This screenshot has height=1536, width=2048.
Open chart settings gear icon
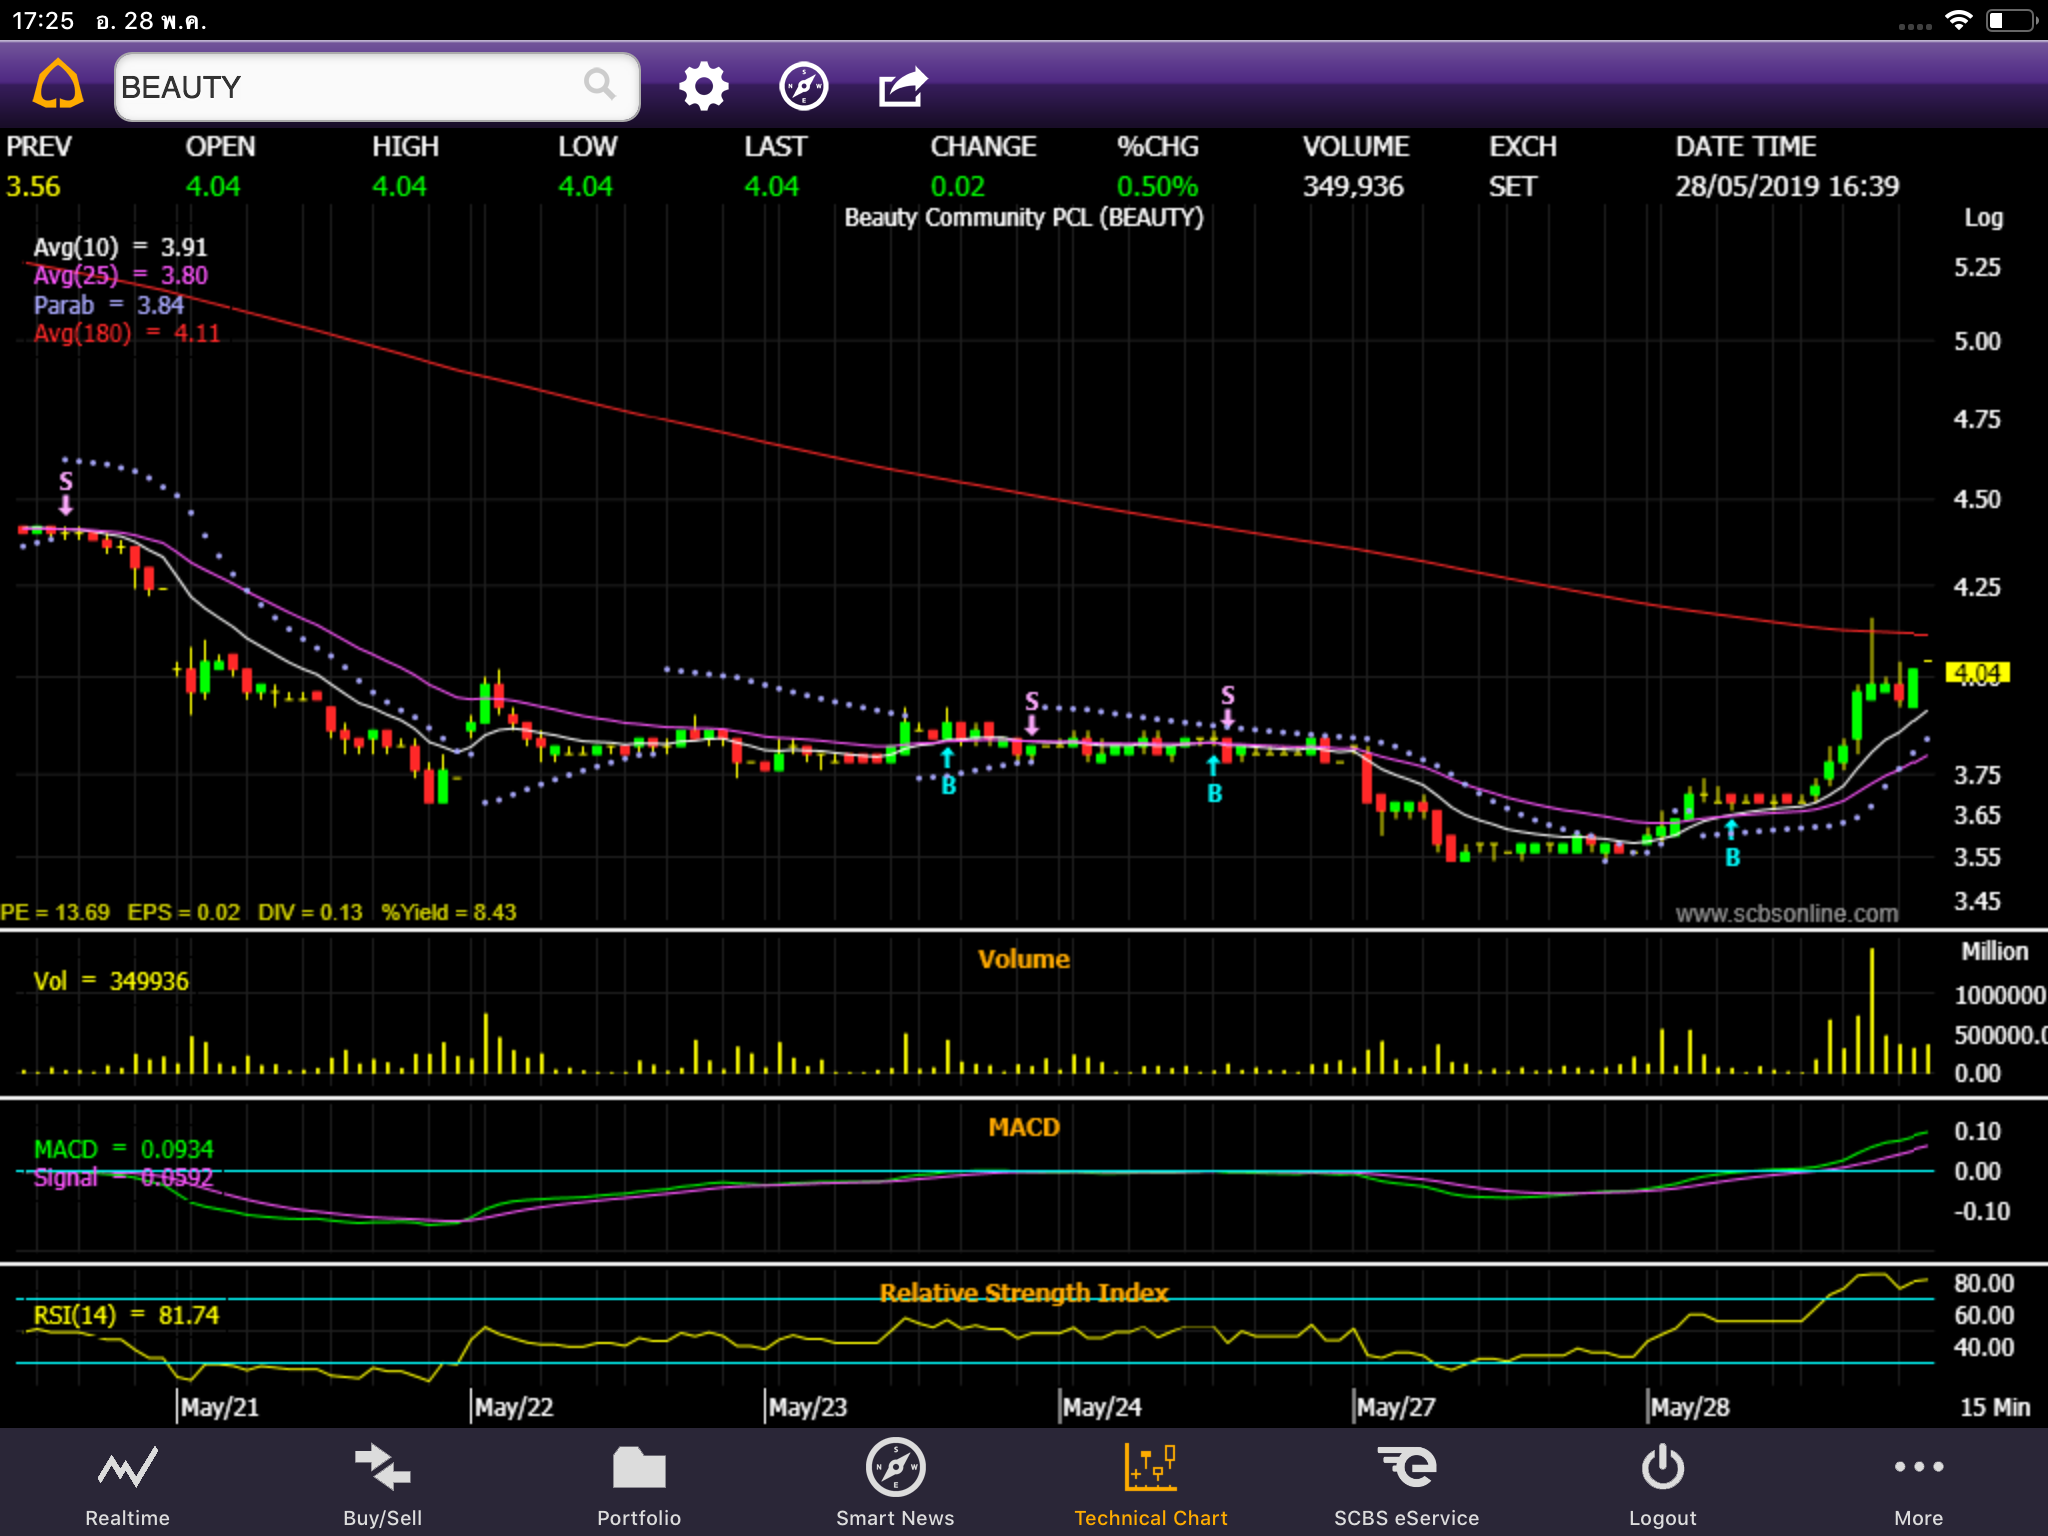(703, 87)
